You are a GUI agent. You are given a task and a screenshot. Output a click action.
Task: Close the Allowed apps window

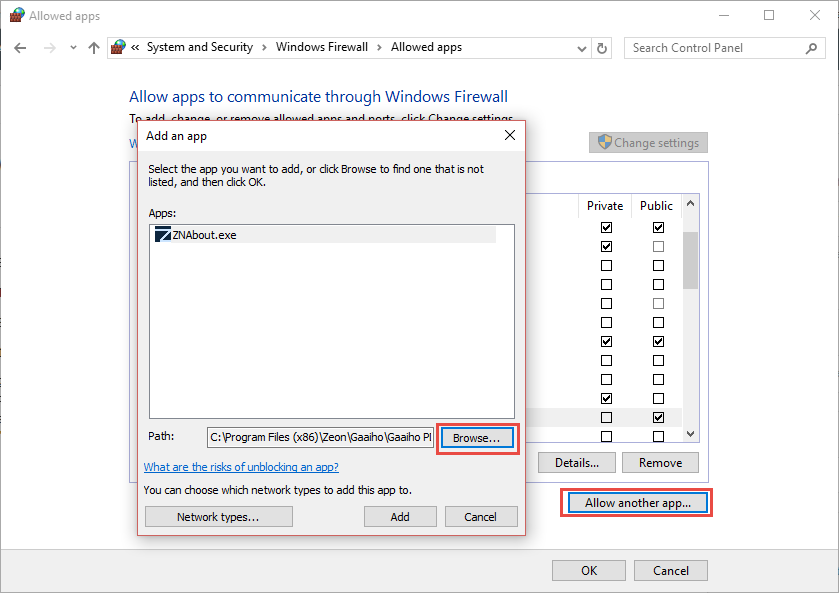[x=814, y=16]
